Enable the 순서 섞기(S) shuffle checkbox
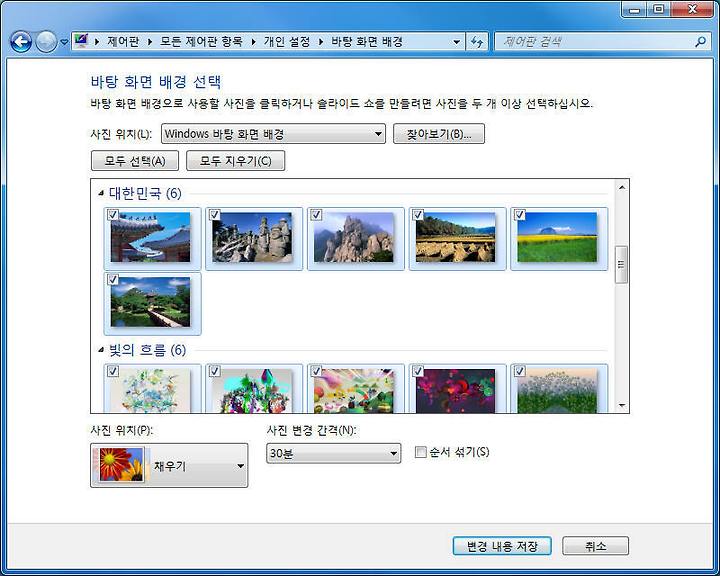 420,452
